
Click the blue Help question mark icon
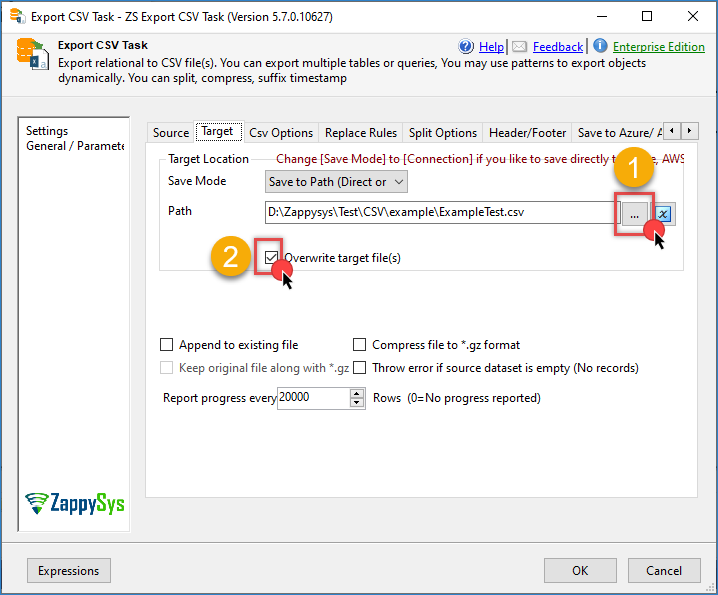click(x=466, y=46)
